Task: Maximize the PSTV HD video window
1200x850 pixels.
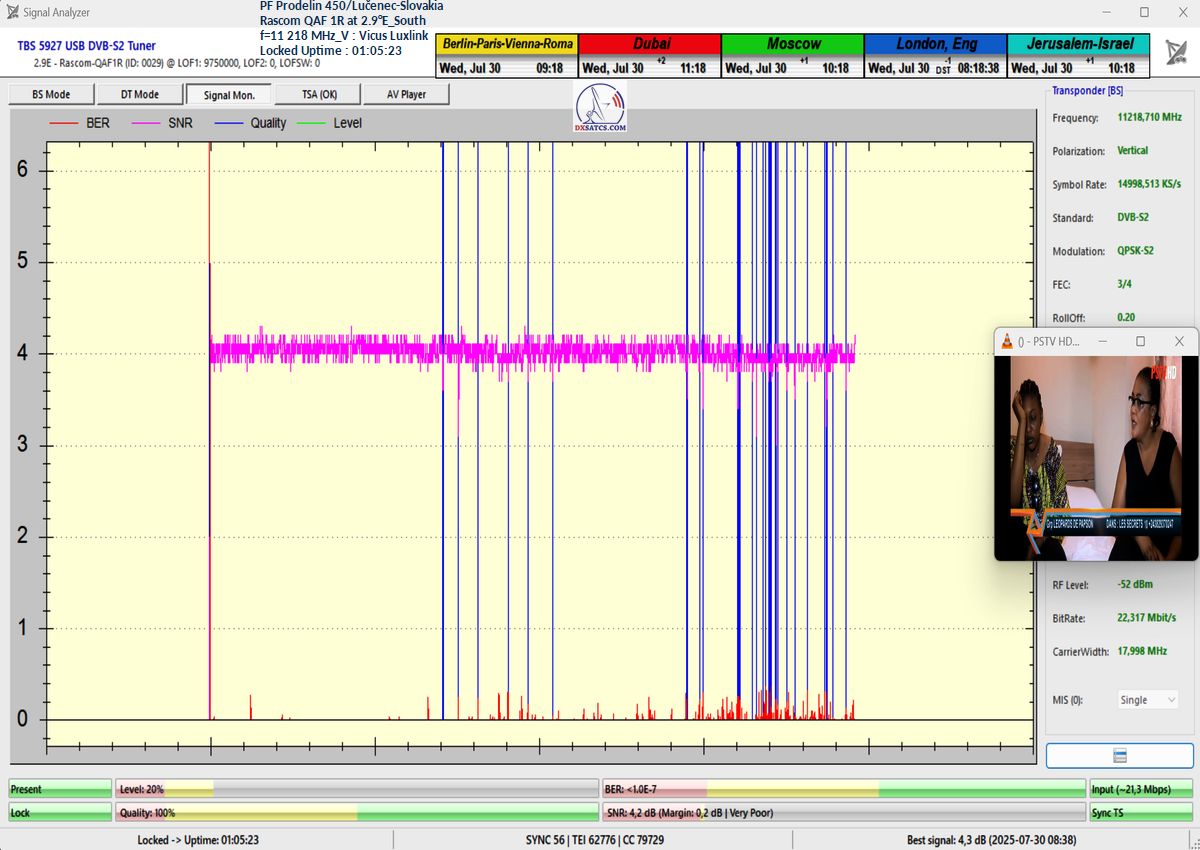Action: click(x=1140, y=342)
